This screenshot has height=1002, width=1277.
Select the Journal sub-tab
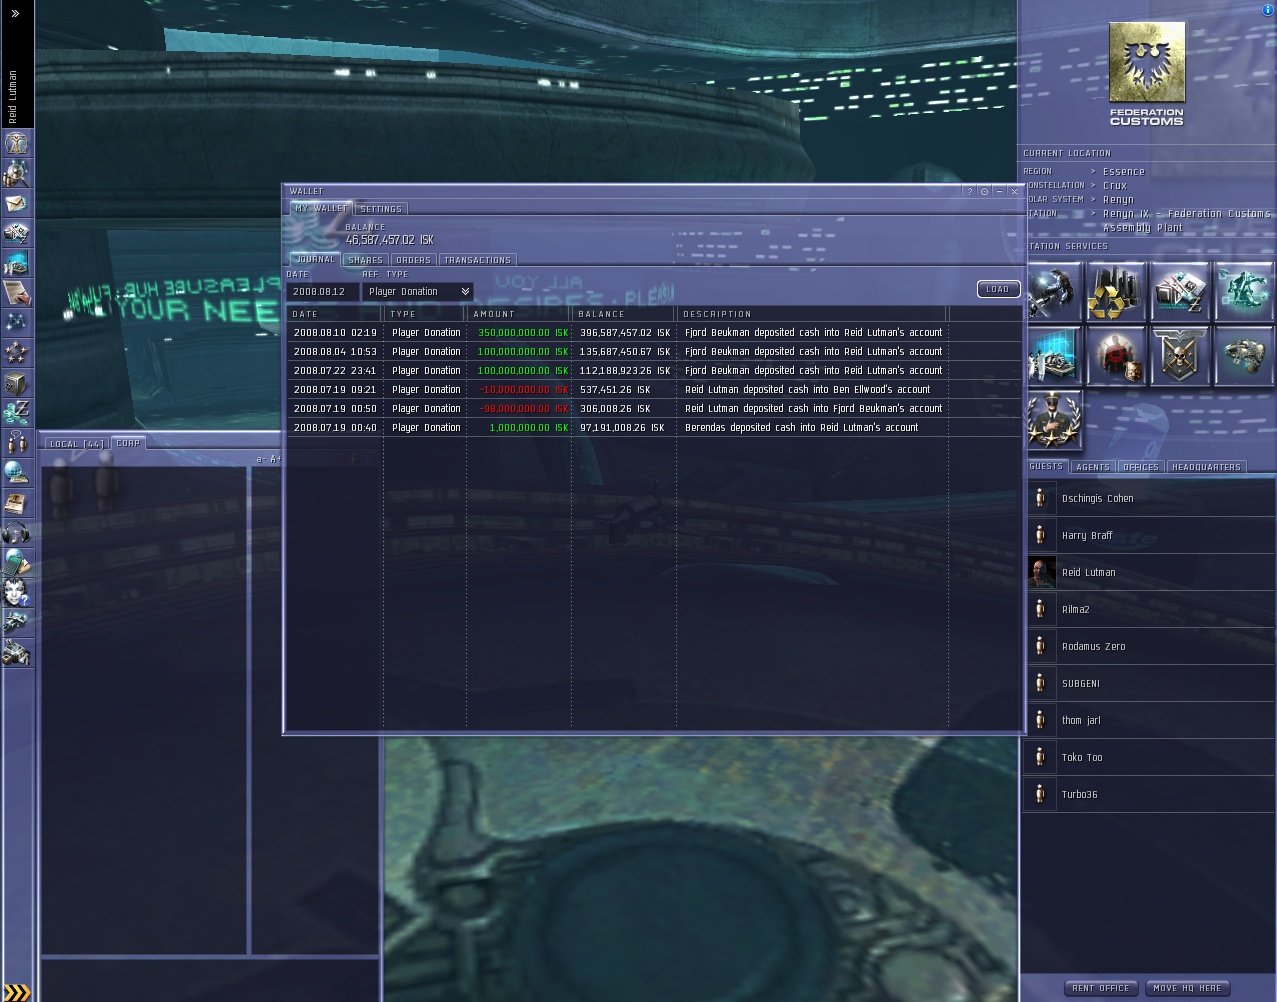tap(316, 259)
